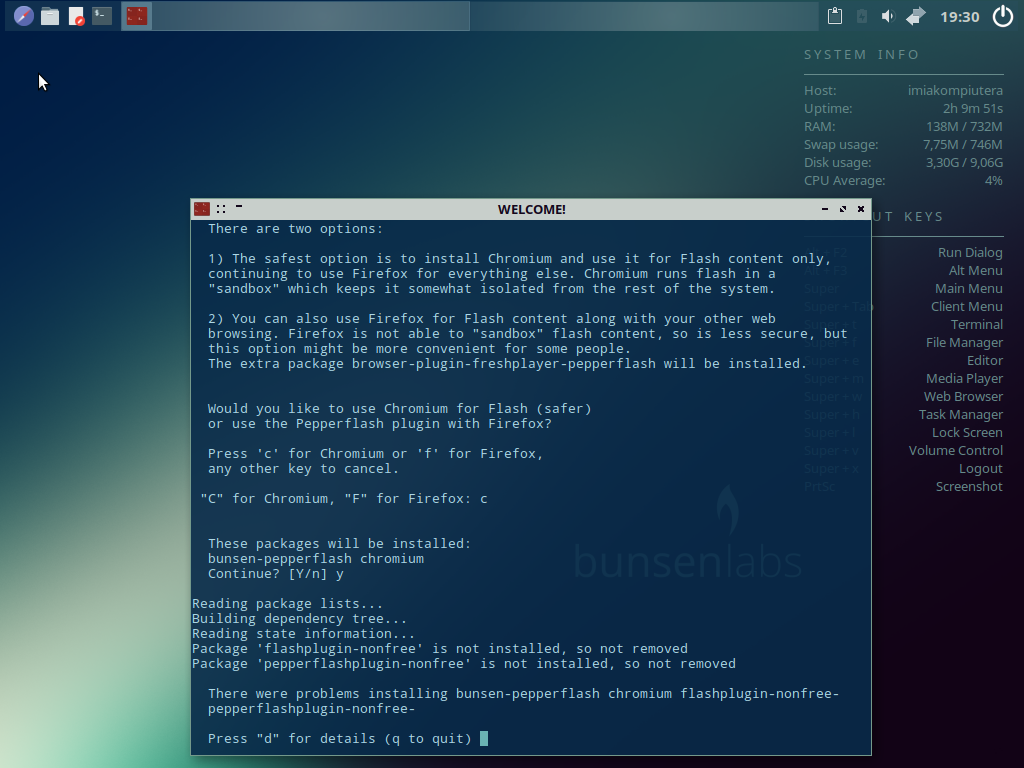The image size is (1024, 768).
Task: Click the RAM value '138M / 732M'
Action: click(x=964, y=126)
